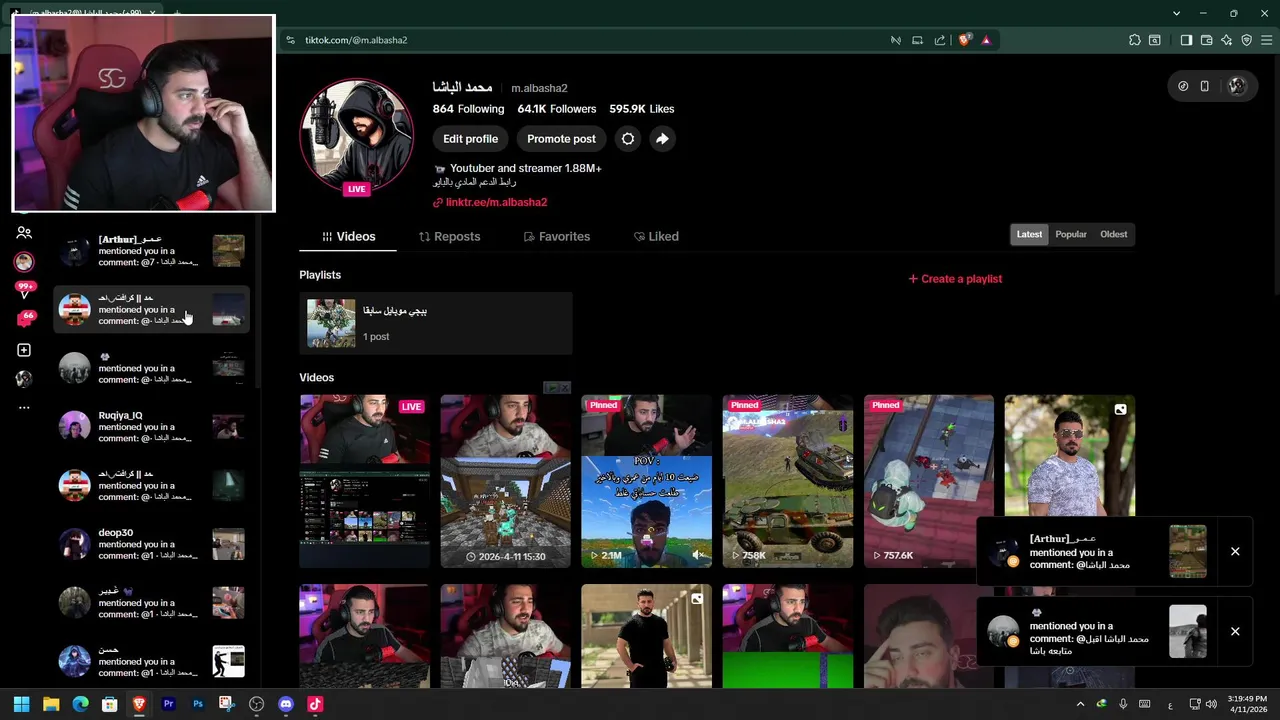Viewport: 1280px width, 720px height.
Task: Open the pinned video with 2.1M views
Action: pos(647,481)
